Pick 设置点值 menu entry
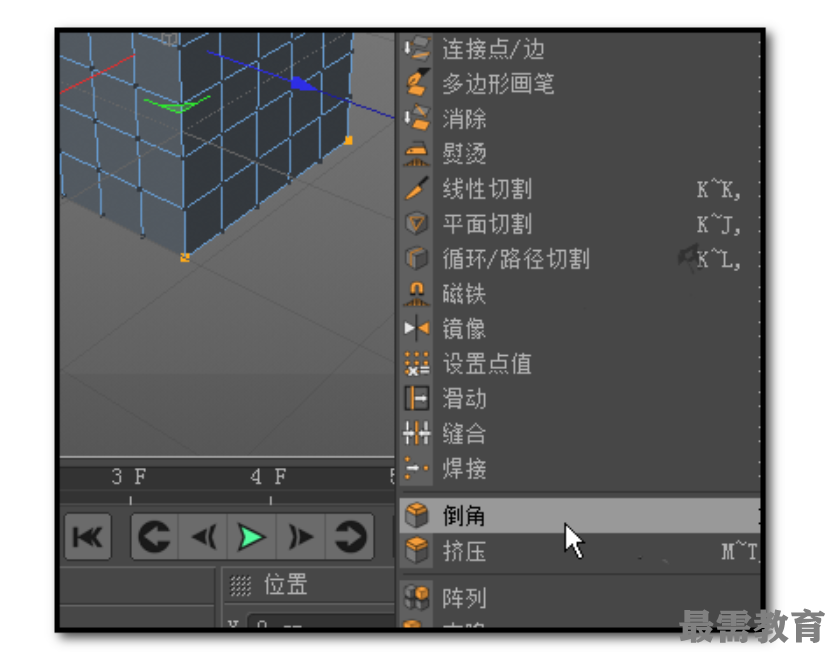Image resolution: width=831 pixels, height=666 pixels. pyautogui.click(x=580, y=363)
